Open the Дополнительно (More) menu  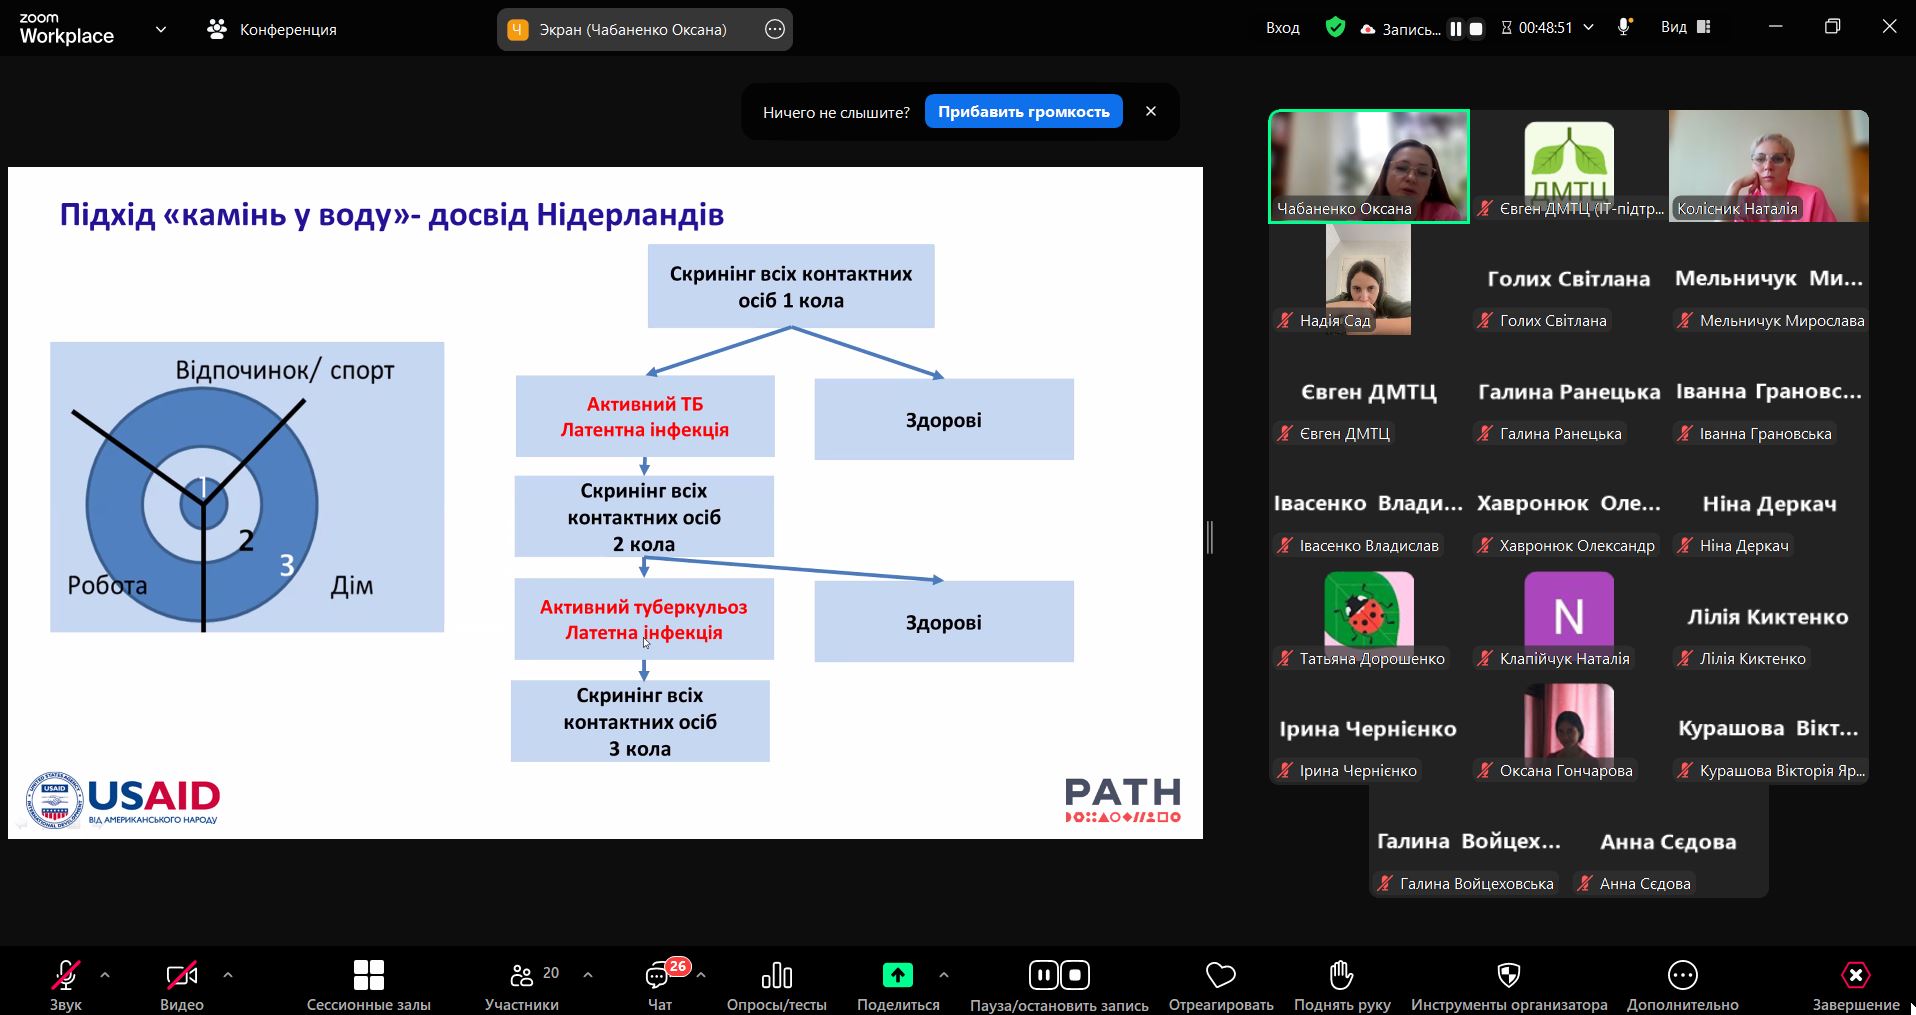pyautogui.click(x=1682, y=976)
